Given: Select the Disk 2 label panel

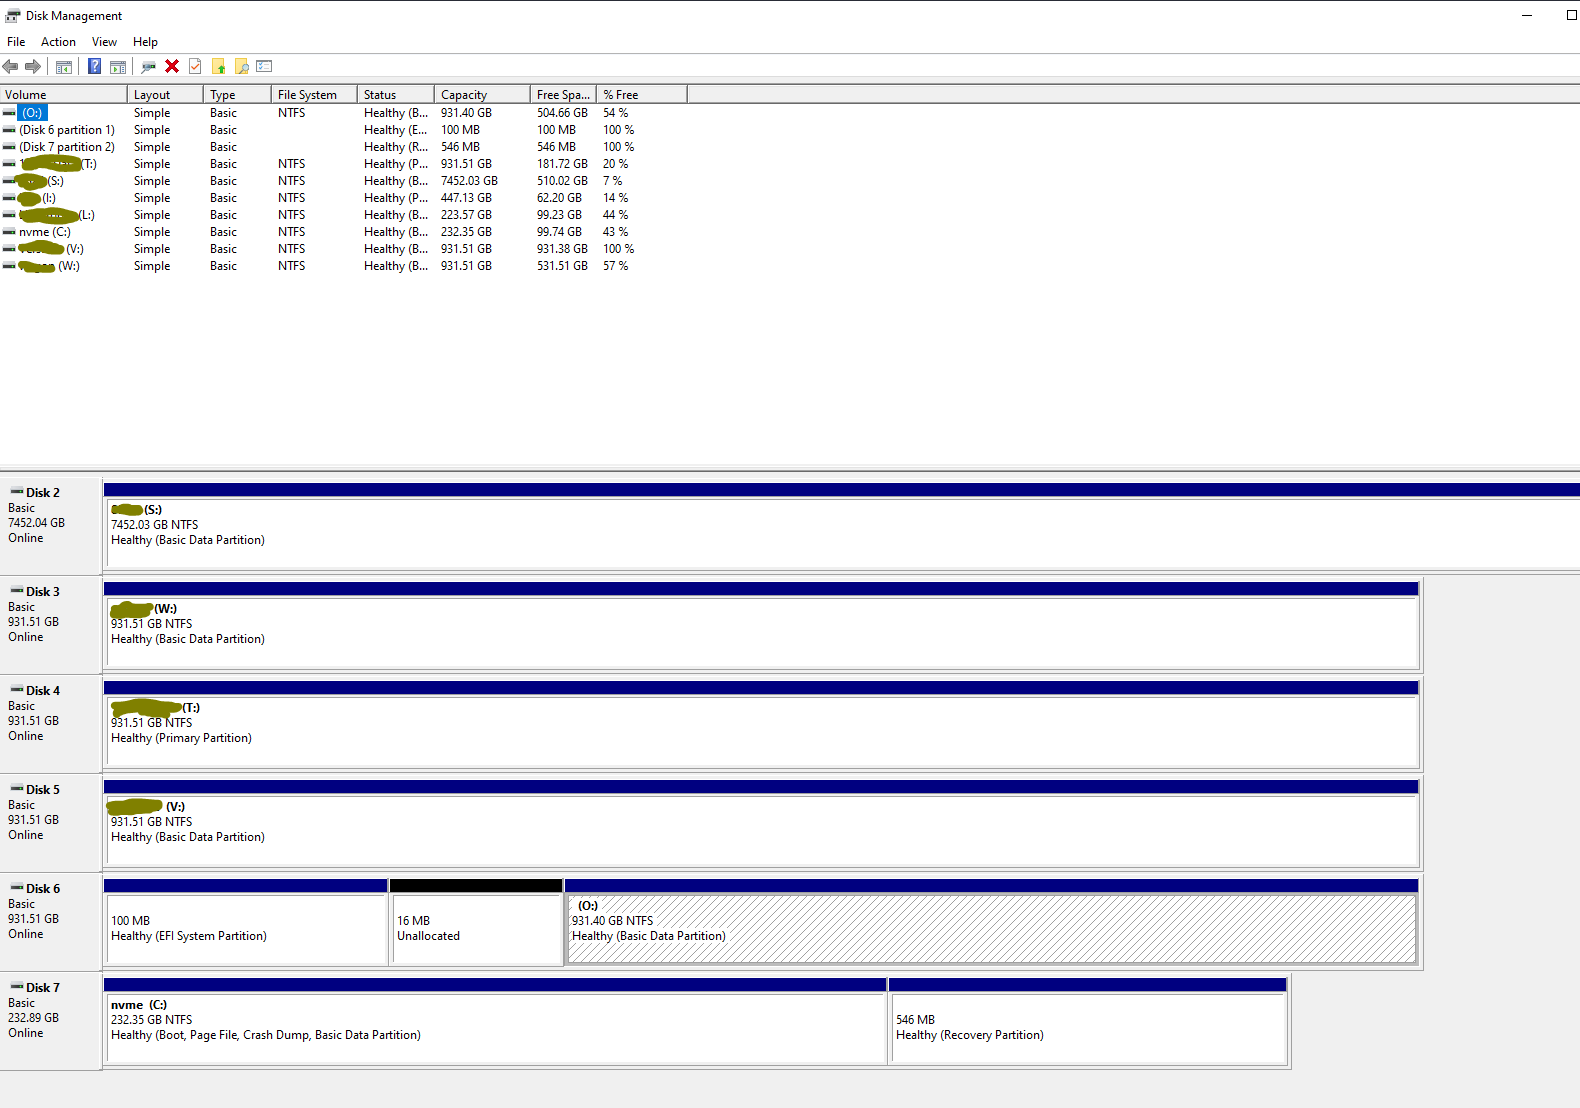Looking at the screenshot, I should [51, 525].
